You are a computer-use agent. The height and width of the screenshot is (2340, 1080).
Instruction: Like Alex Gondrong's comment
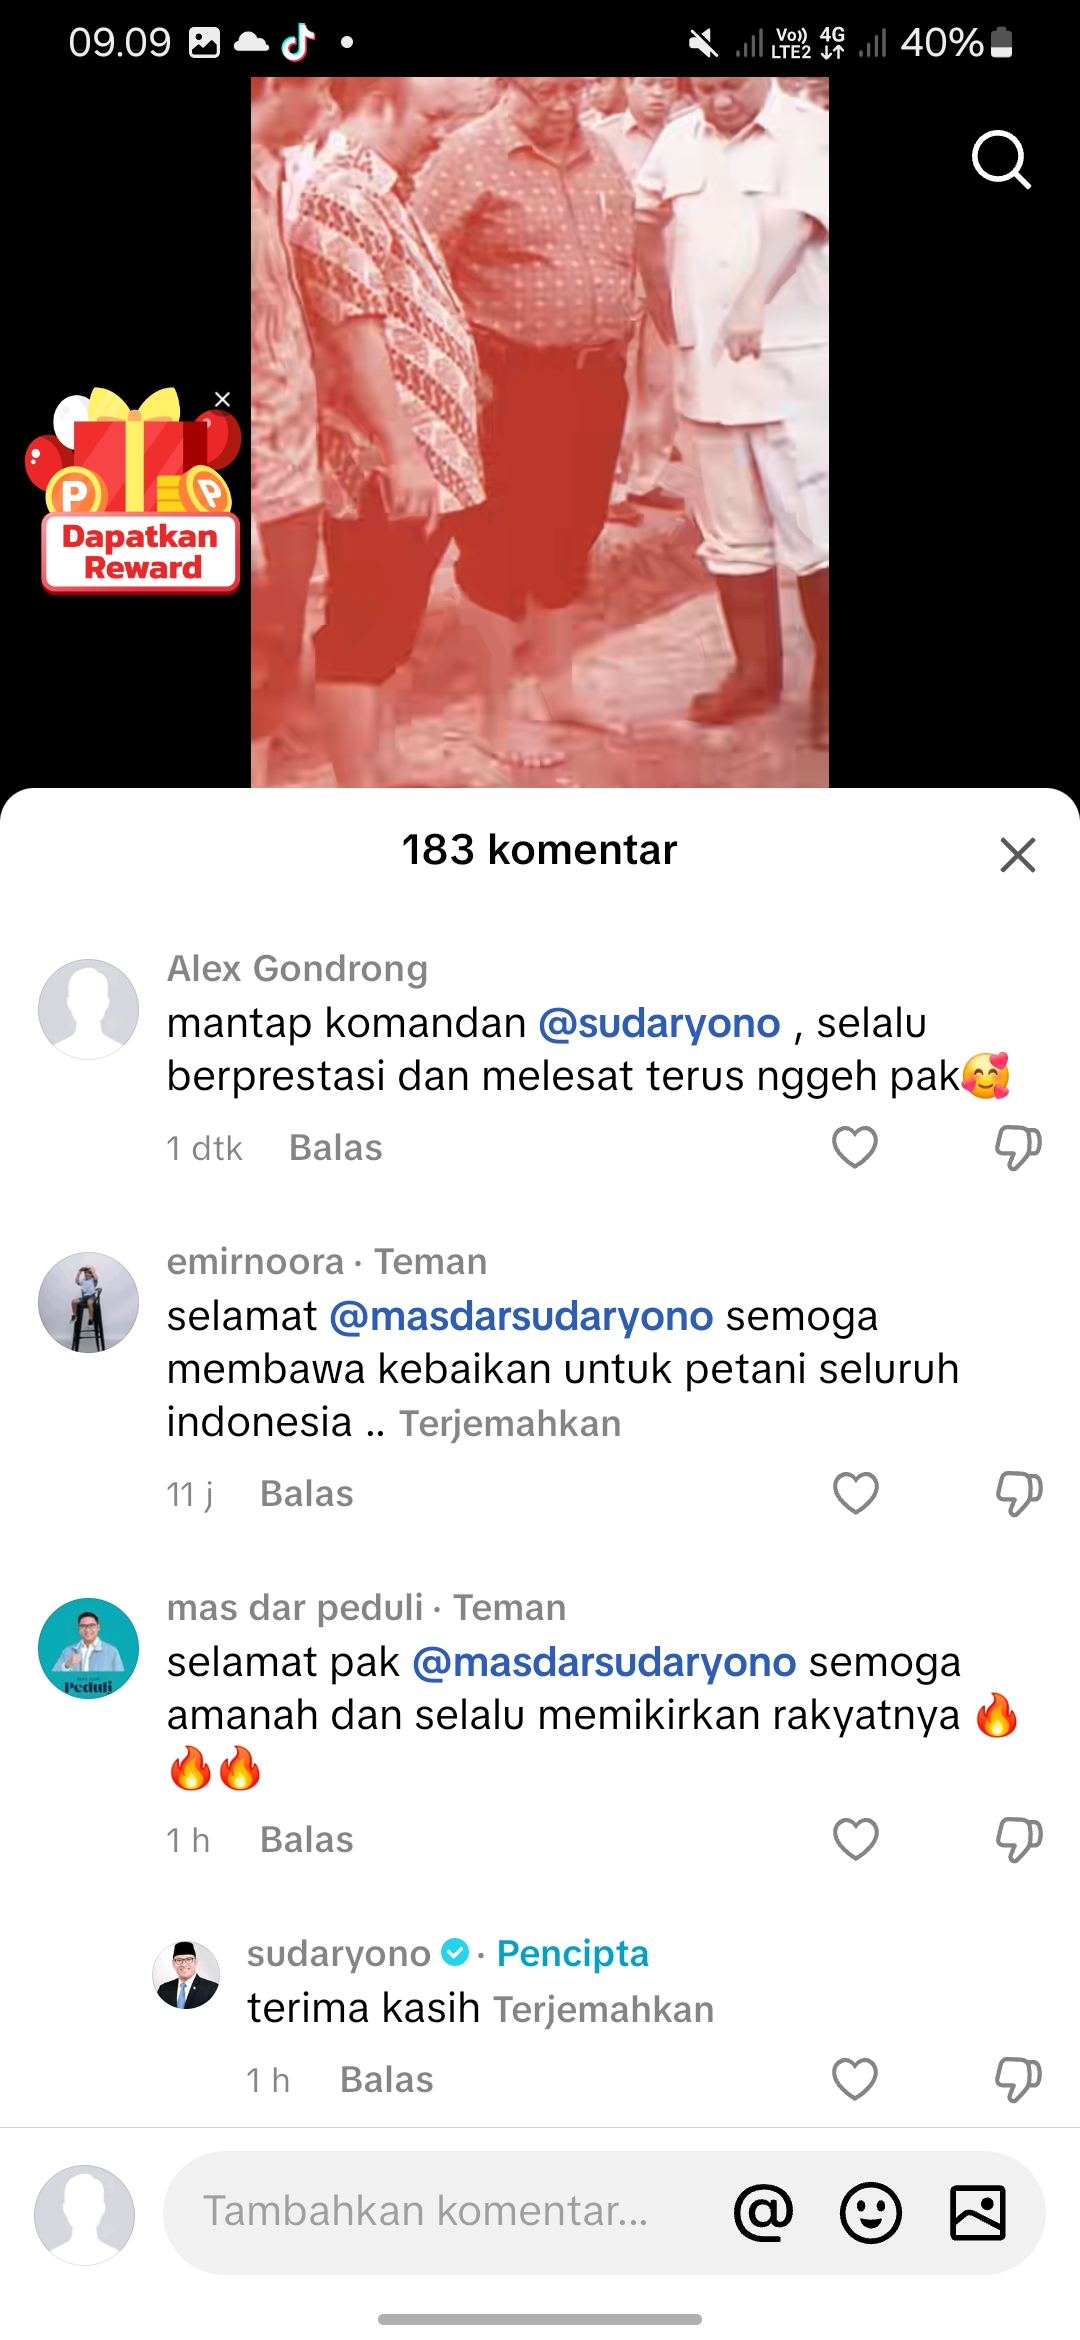[x=855, y=1147]
